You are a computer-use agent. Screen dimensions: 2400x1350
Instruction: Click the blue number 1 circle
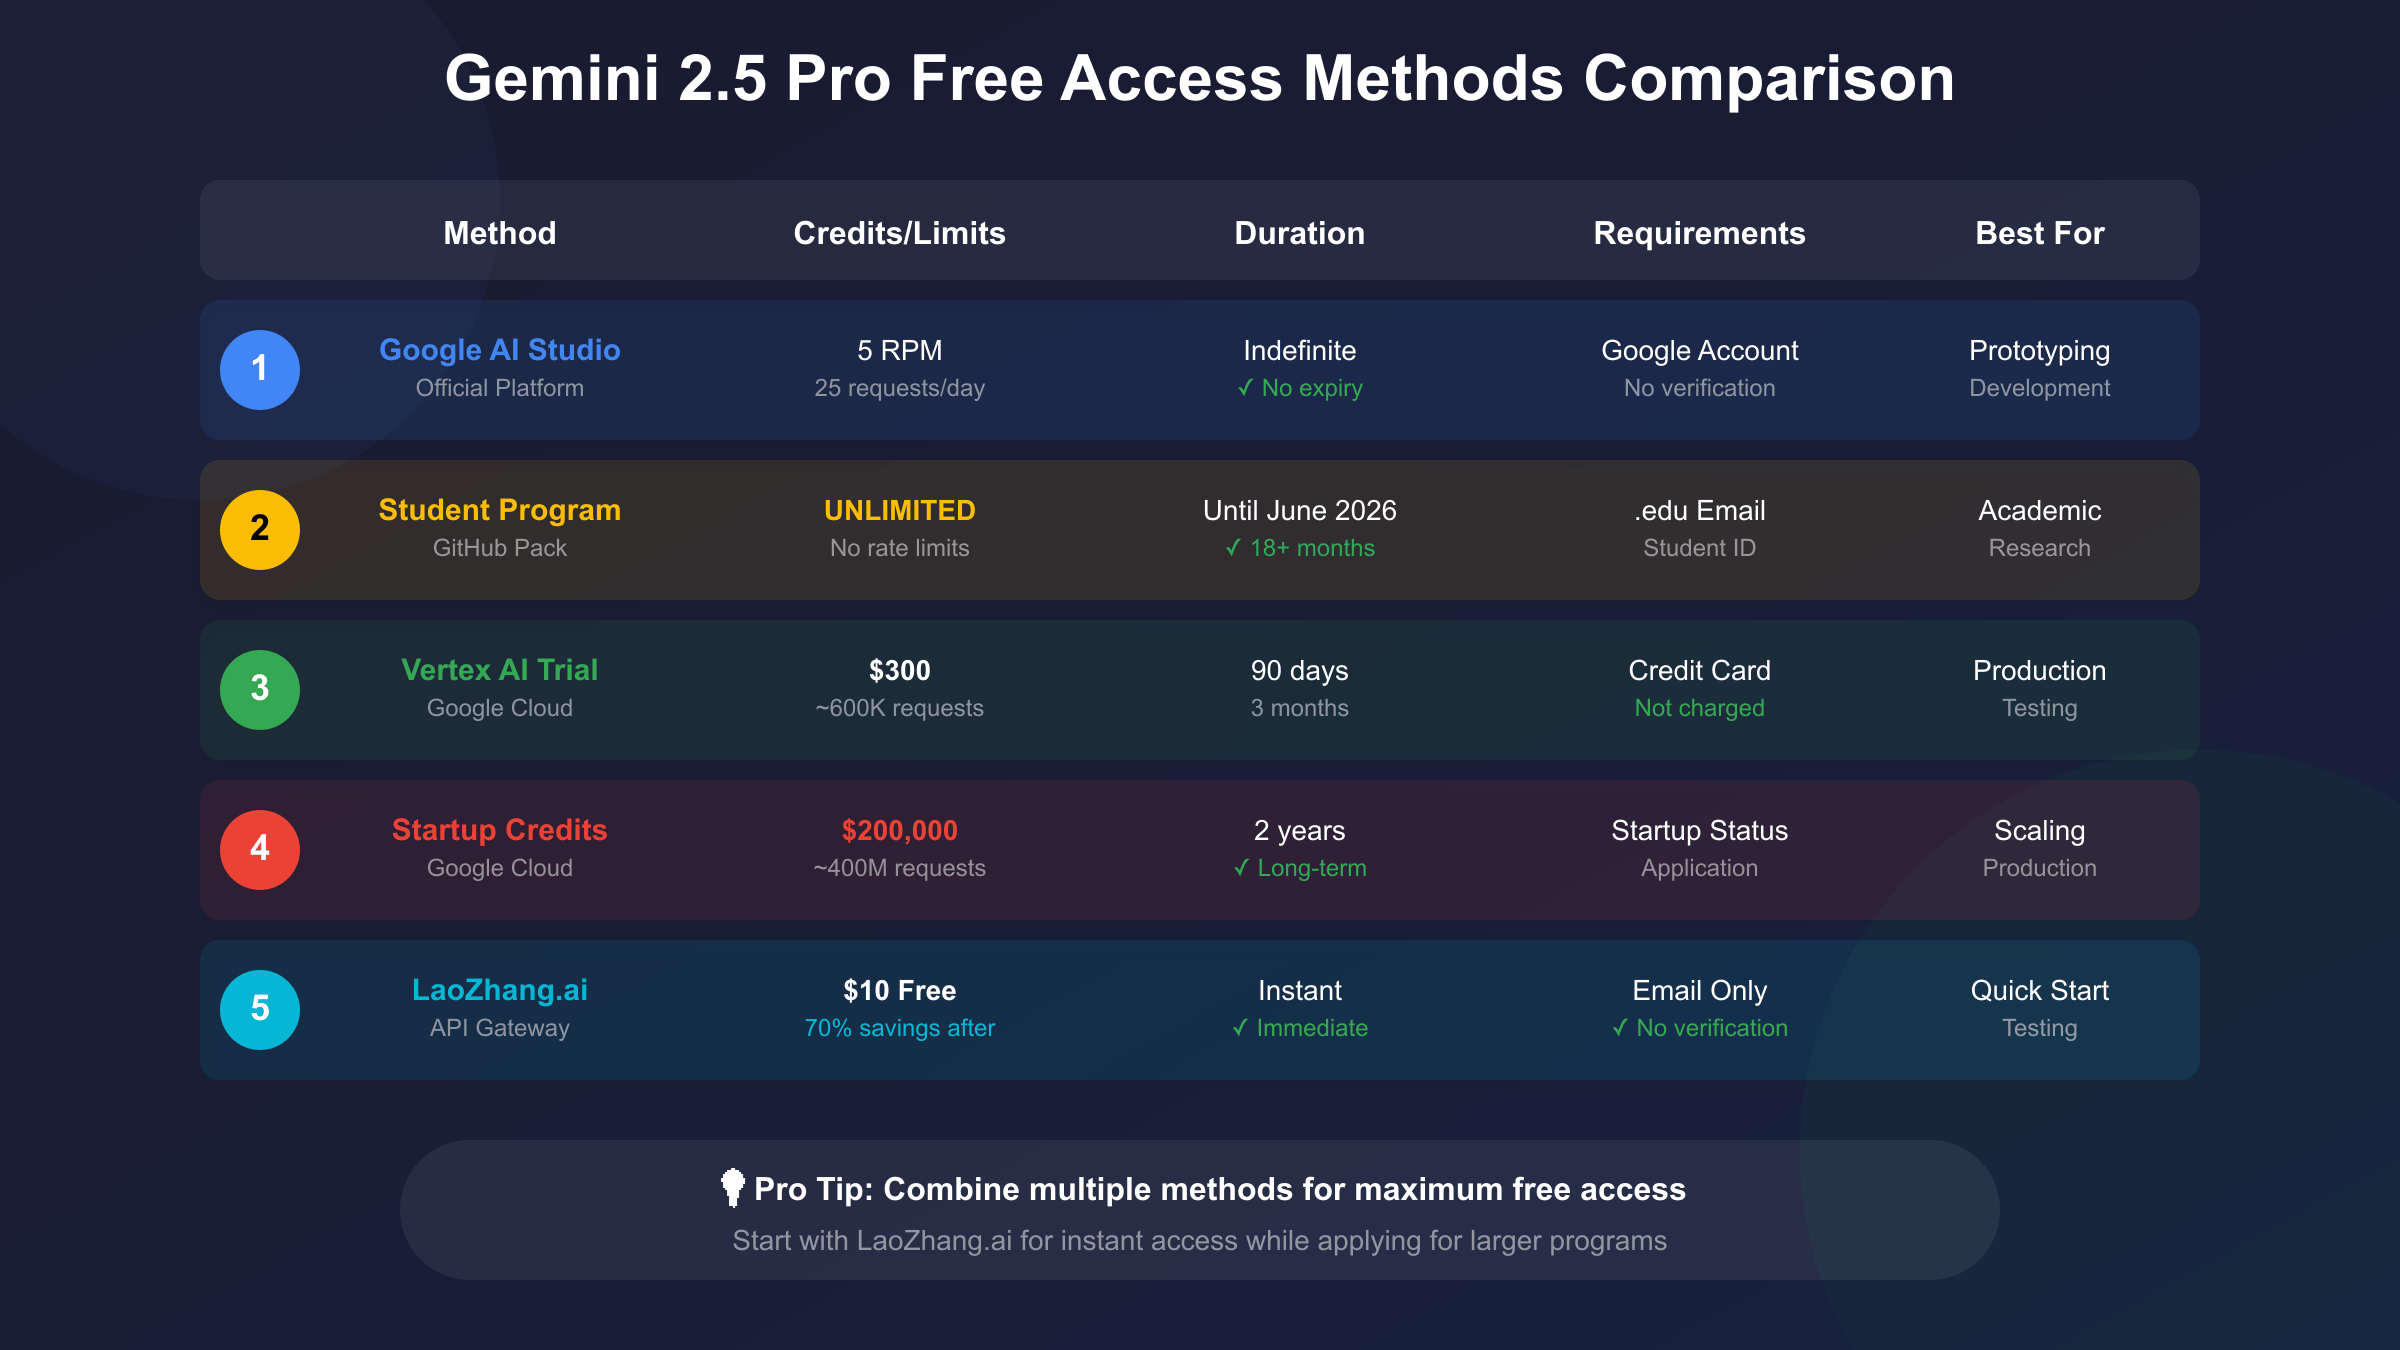260,370
